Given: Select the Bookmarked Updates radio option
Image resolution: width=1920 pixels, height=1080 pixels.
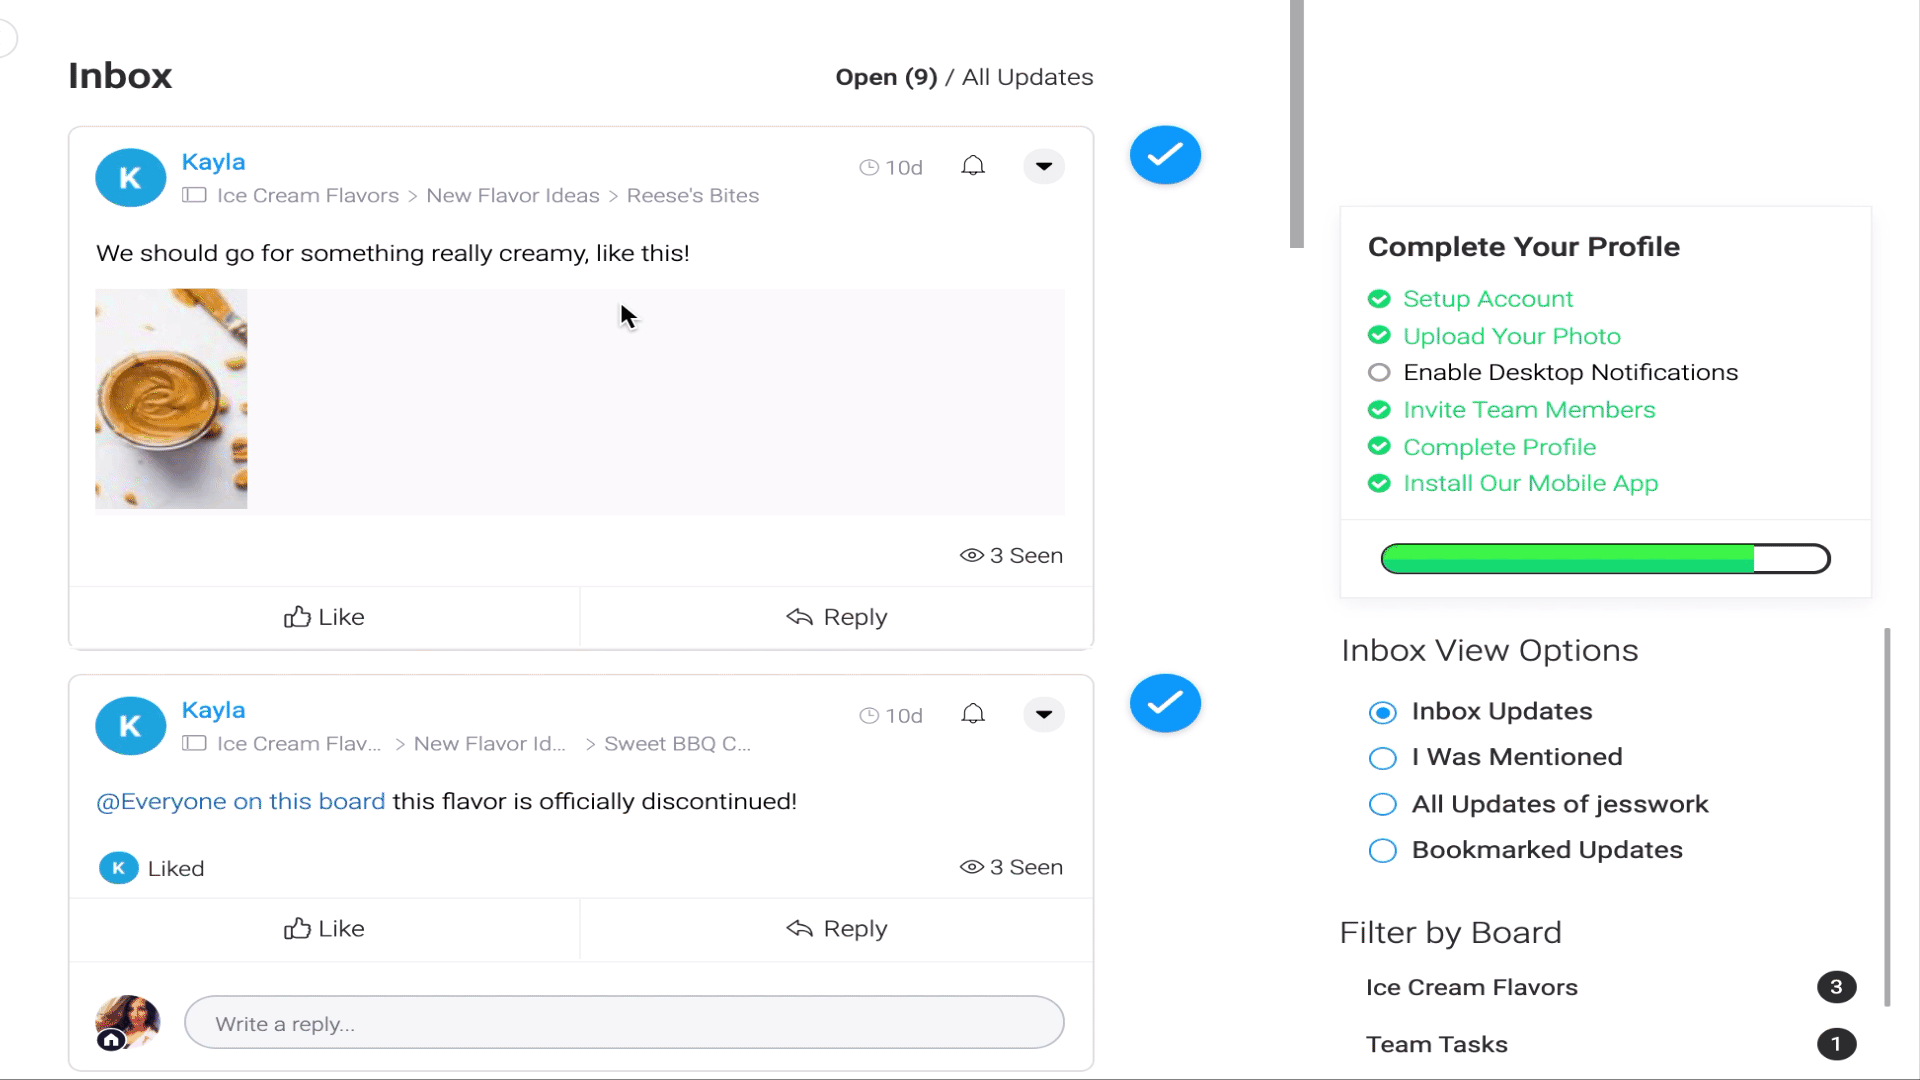Looking at the screenshot, I should pyautogui.click(x=1382, y=850).
